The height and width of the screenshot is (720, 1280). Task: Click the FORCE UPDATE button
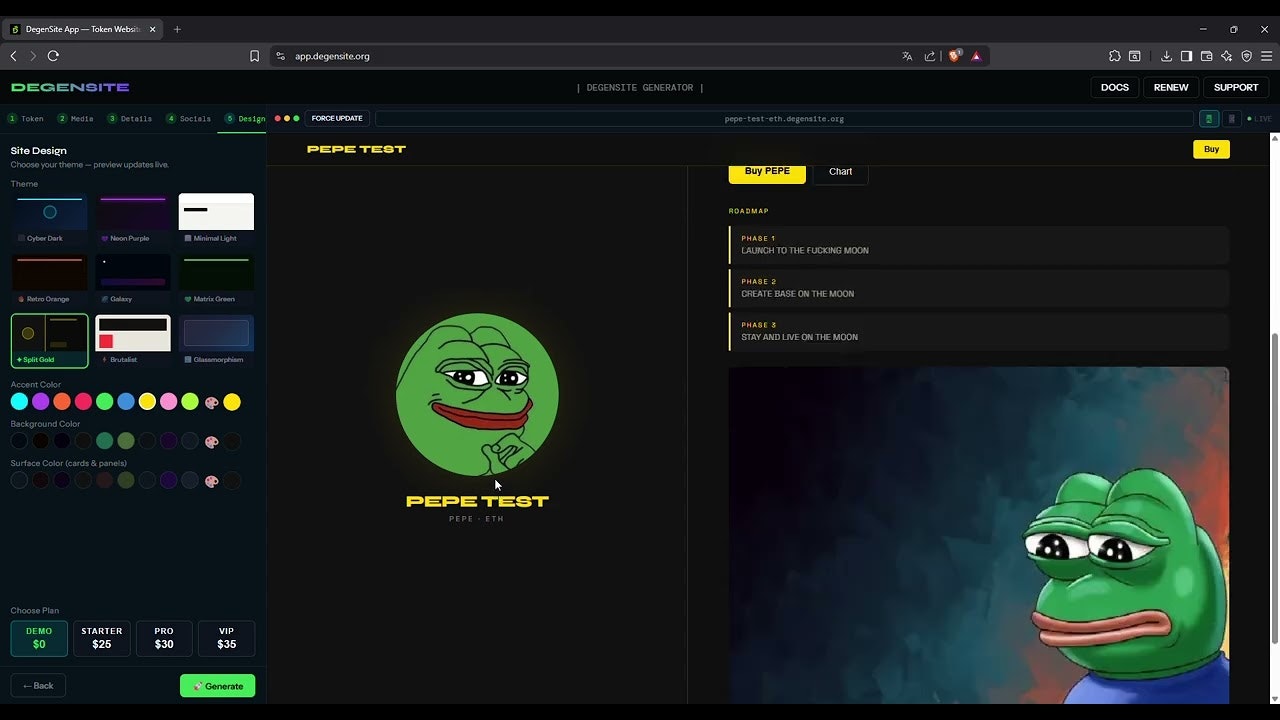click(x=337, y=118)
